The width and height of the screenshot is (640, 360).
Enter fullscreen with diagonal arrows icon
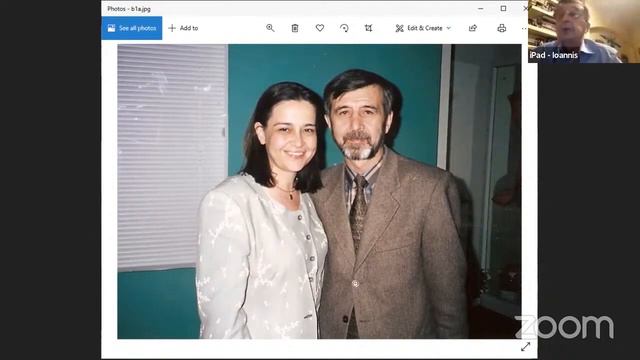coord(525,347)
